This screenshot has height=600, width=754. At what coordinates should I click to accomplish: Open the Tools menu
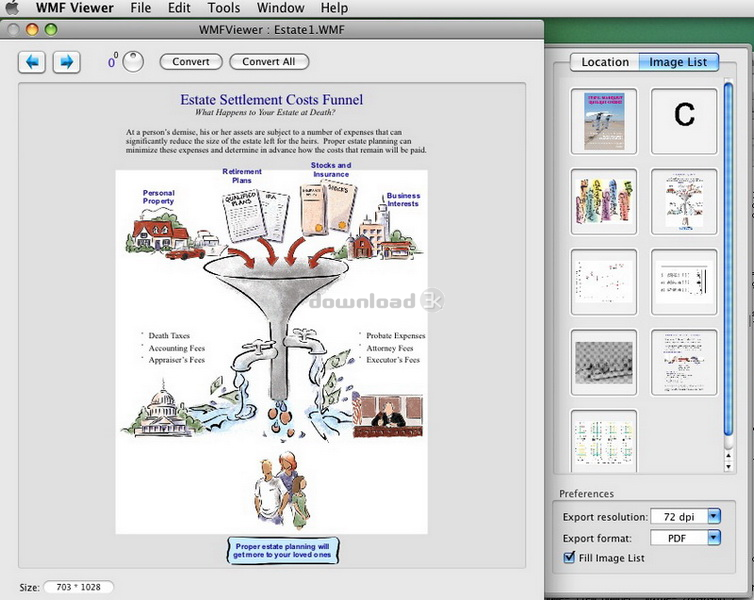(x=223, y=8)
